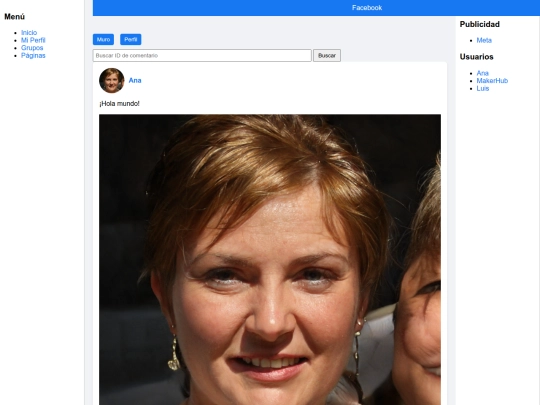This screenshot has height=405, width=540.
Task: Open the large post photo
Action: (x=270, y=260)
